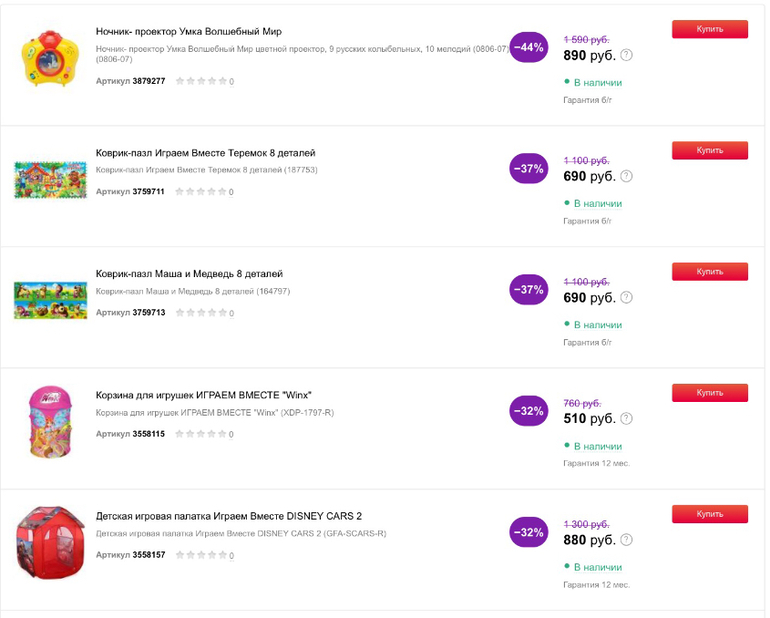This screenshot has width=770, height=618.
Task: Rate the Умка night light projector with stars
Action: pos(201,81)
